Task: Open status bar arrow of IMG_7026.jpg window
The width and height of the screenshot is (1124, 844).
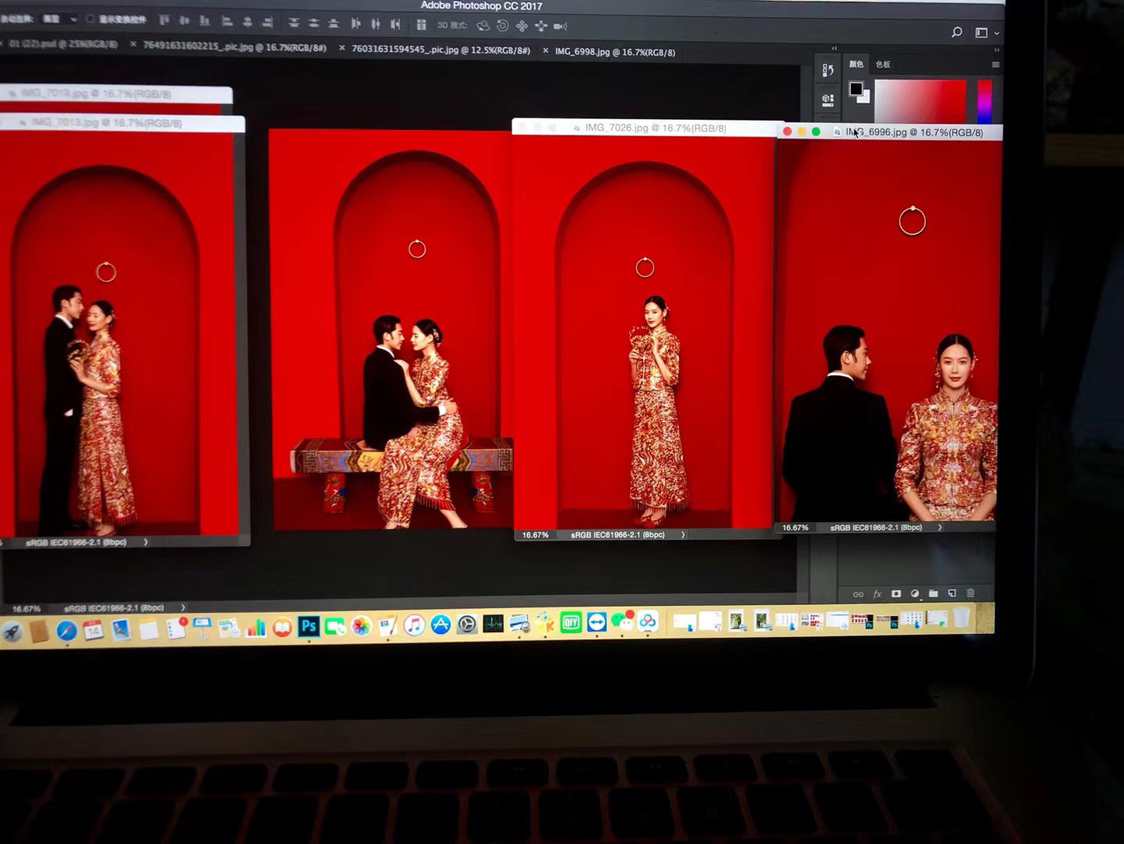Action: click(683, 535)
